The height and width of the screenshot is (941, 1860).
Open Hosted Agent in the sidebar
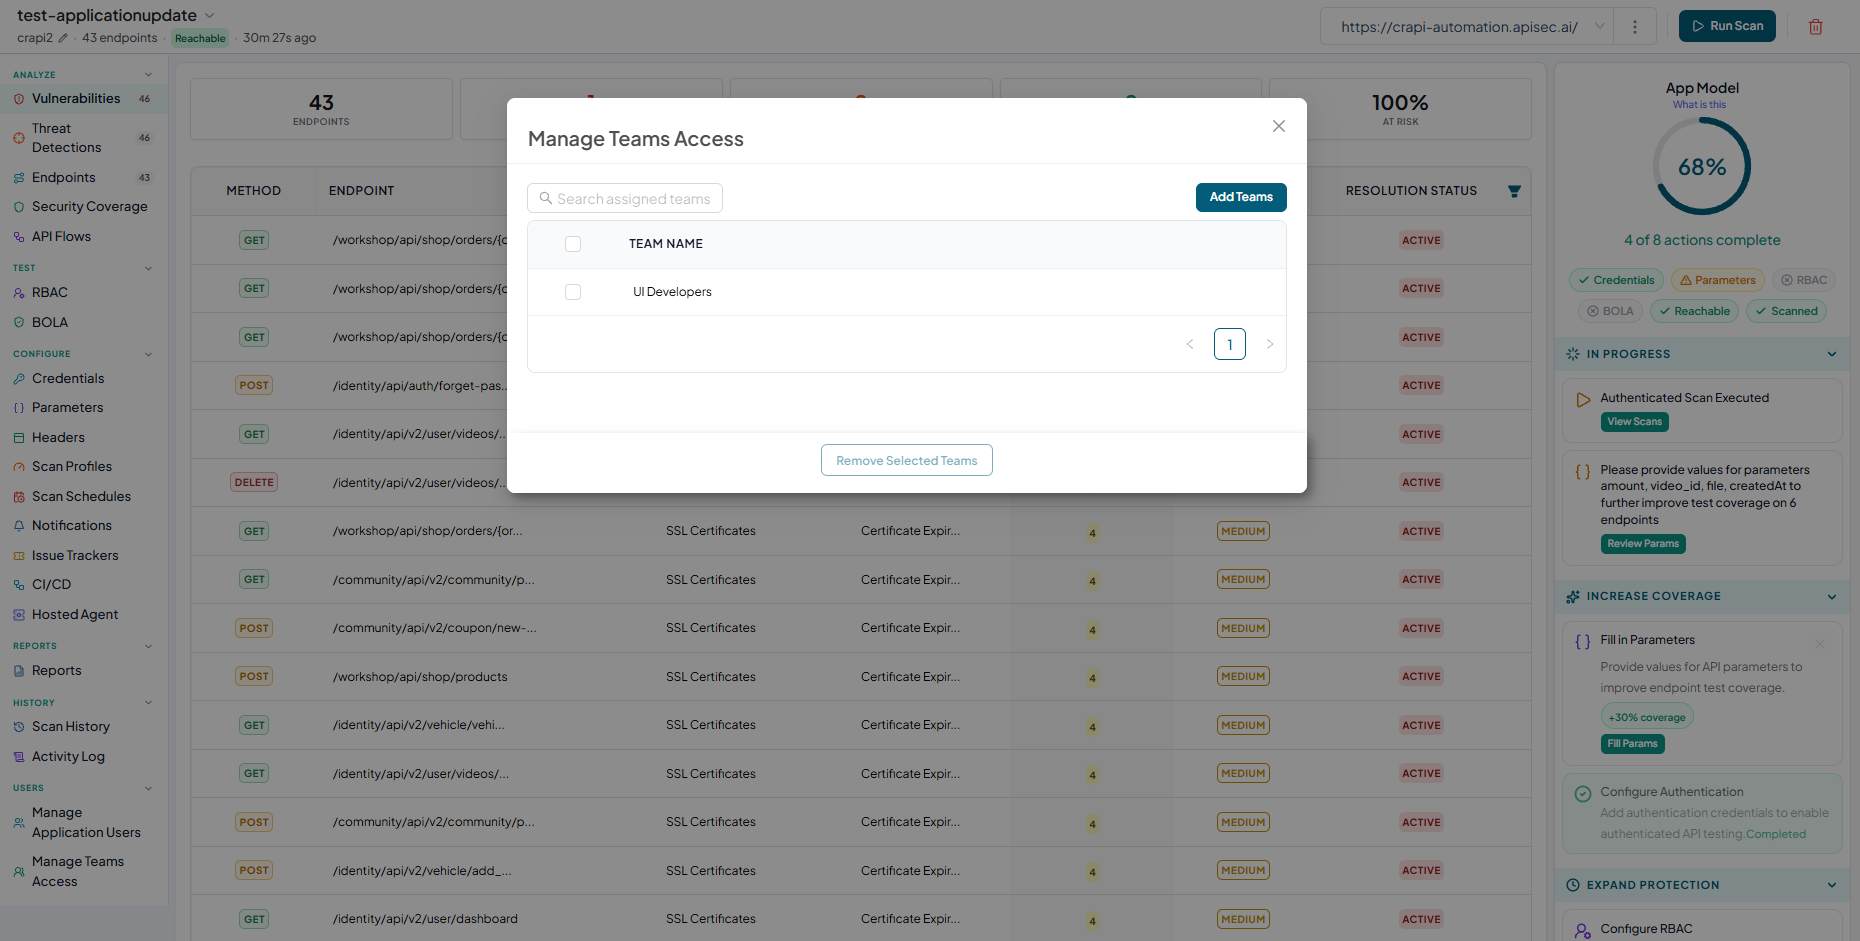pyautogui.click(x=75, y=615)
